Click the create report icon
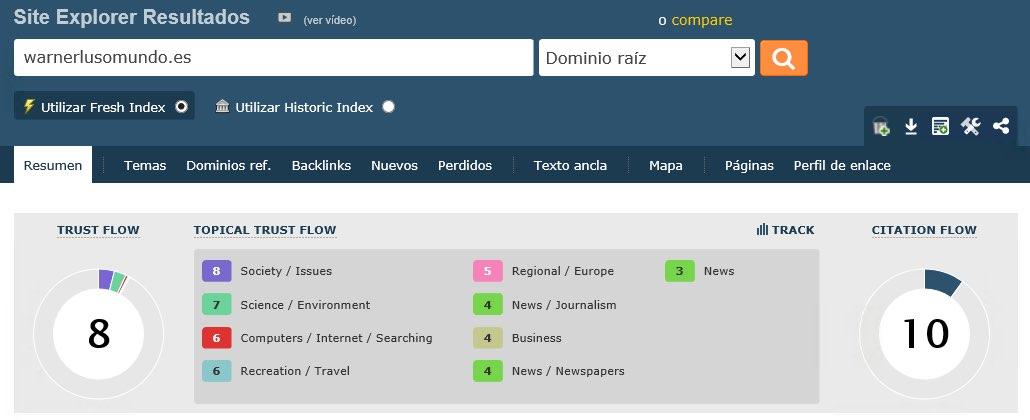1030x420 pixels. point(940,126)
